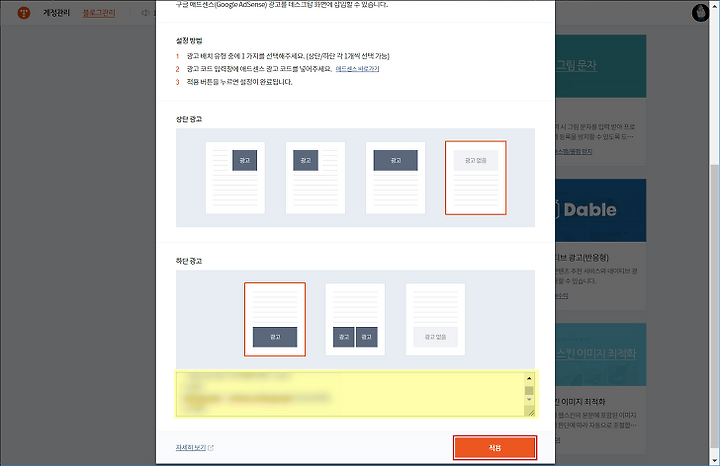Select top ad layout with right-aligned ad
720x466 pixels.
[235, 178]
